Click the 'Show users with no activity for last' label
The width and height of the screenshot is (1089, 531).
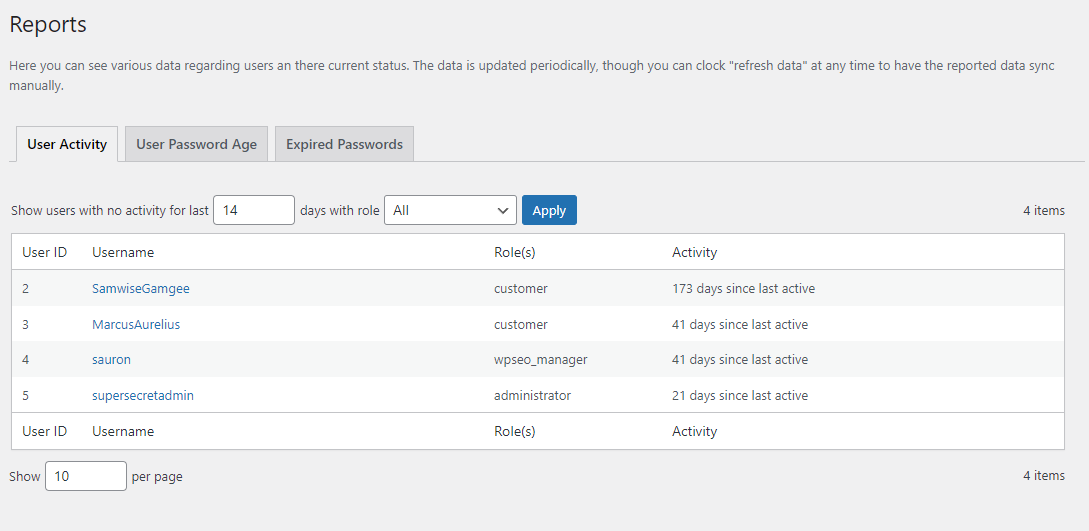110,210
